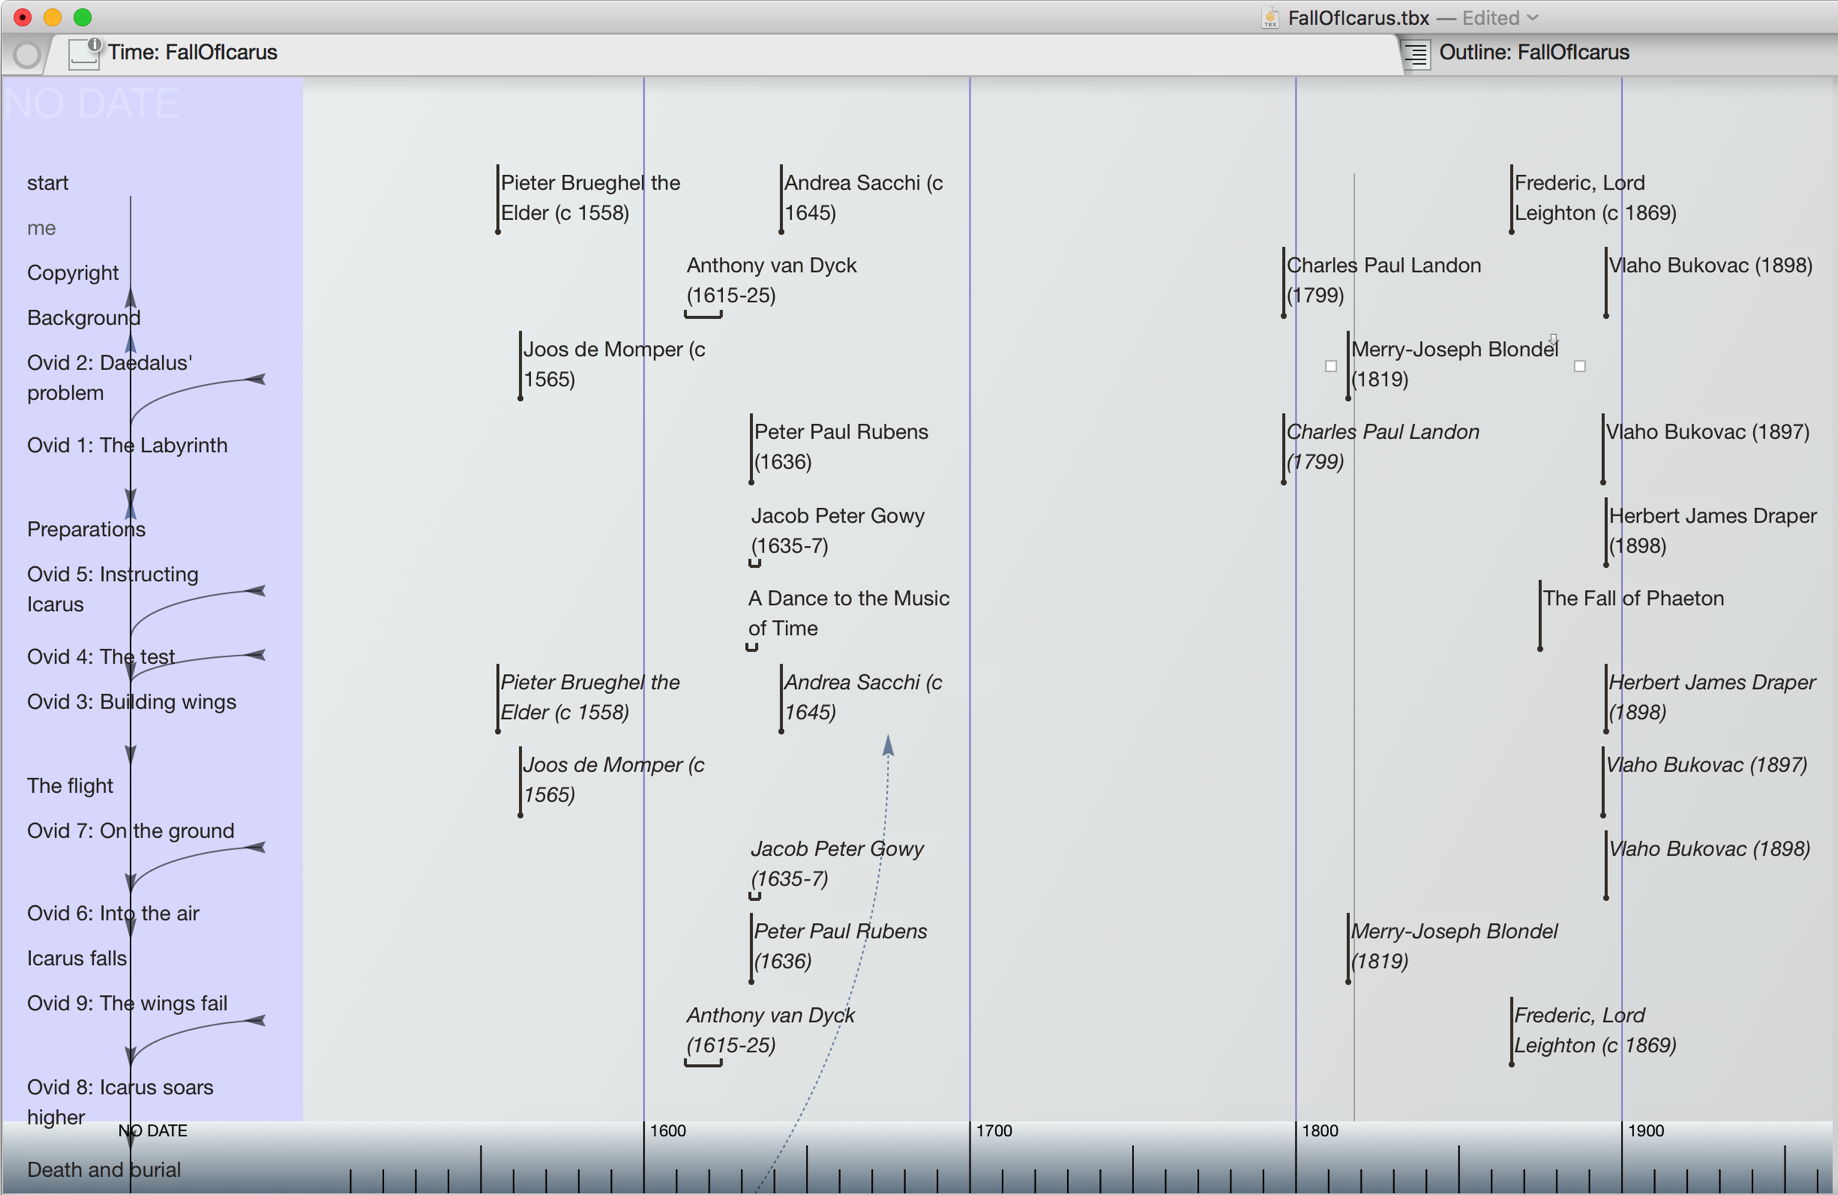Screen dimensions: 1838x1195
Task: Select the Time: FallOfIcarus tab
Action: click(x=192, y=53)
